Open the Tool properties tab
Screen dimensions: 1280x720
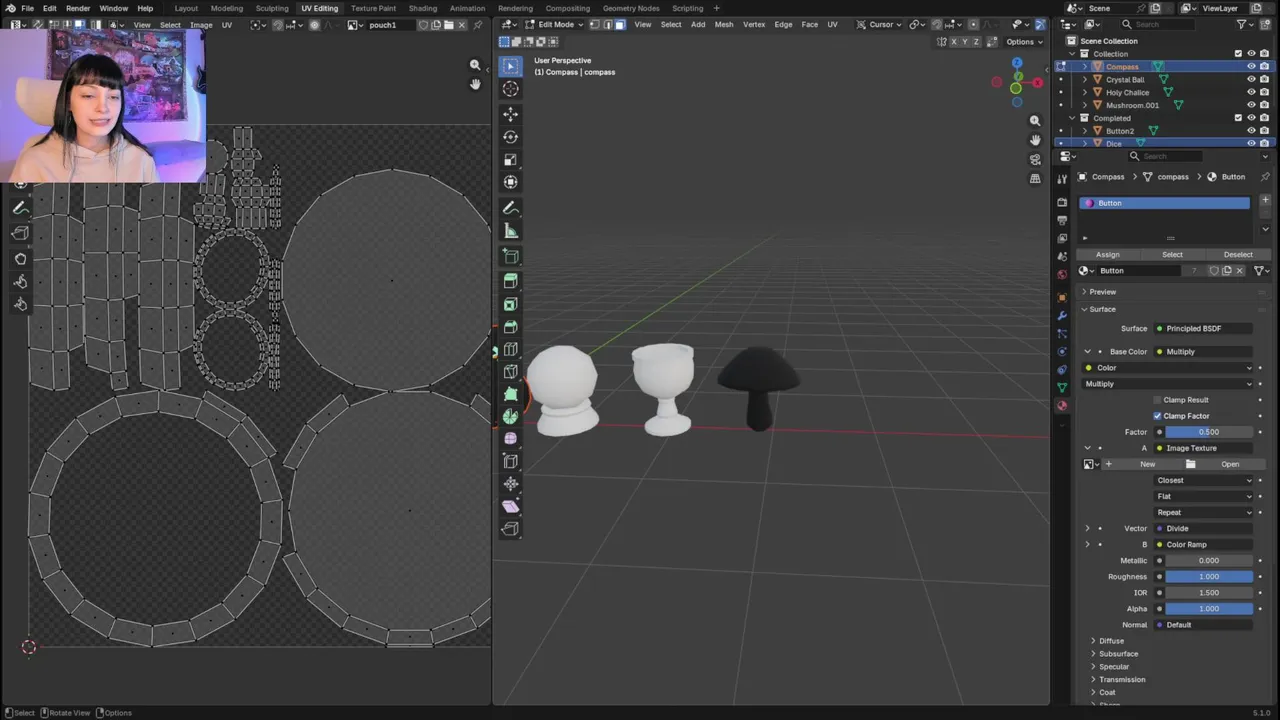pyautogui.click(x=1062, y=180)
